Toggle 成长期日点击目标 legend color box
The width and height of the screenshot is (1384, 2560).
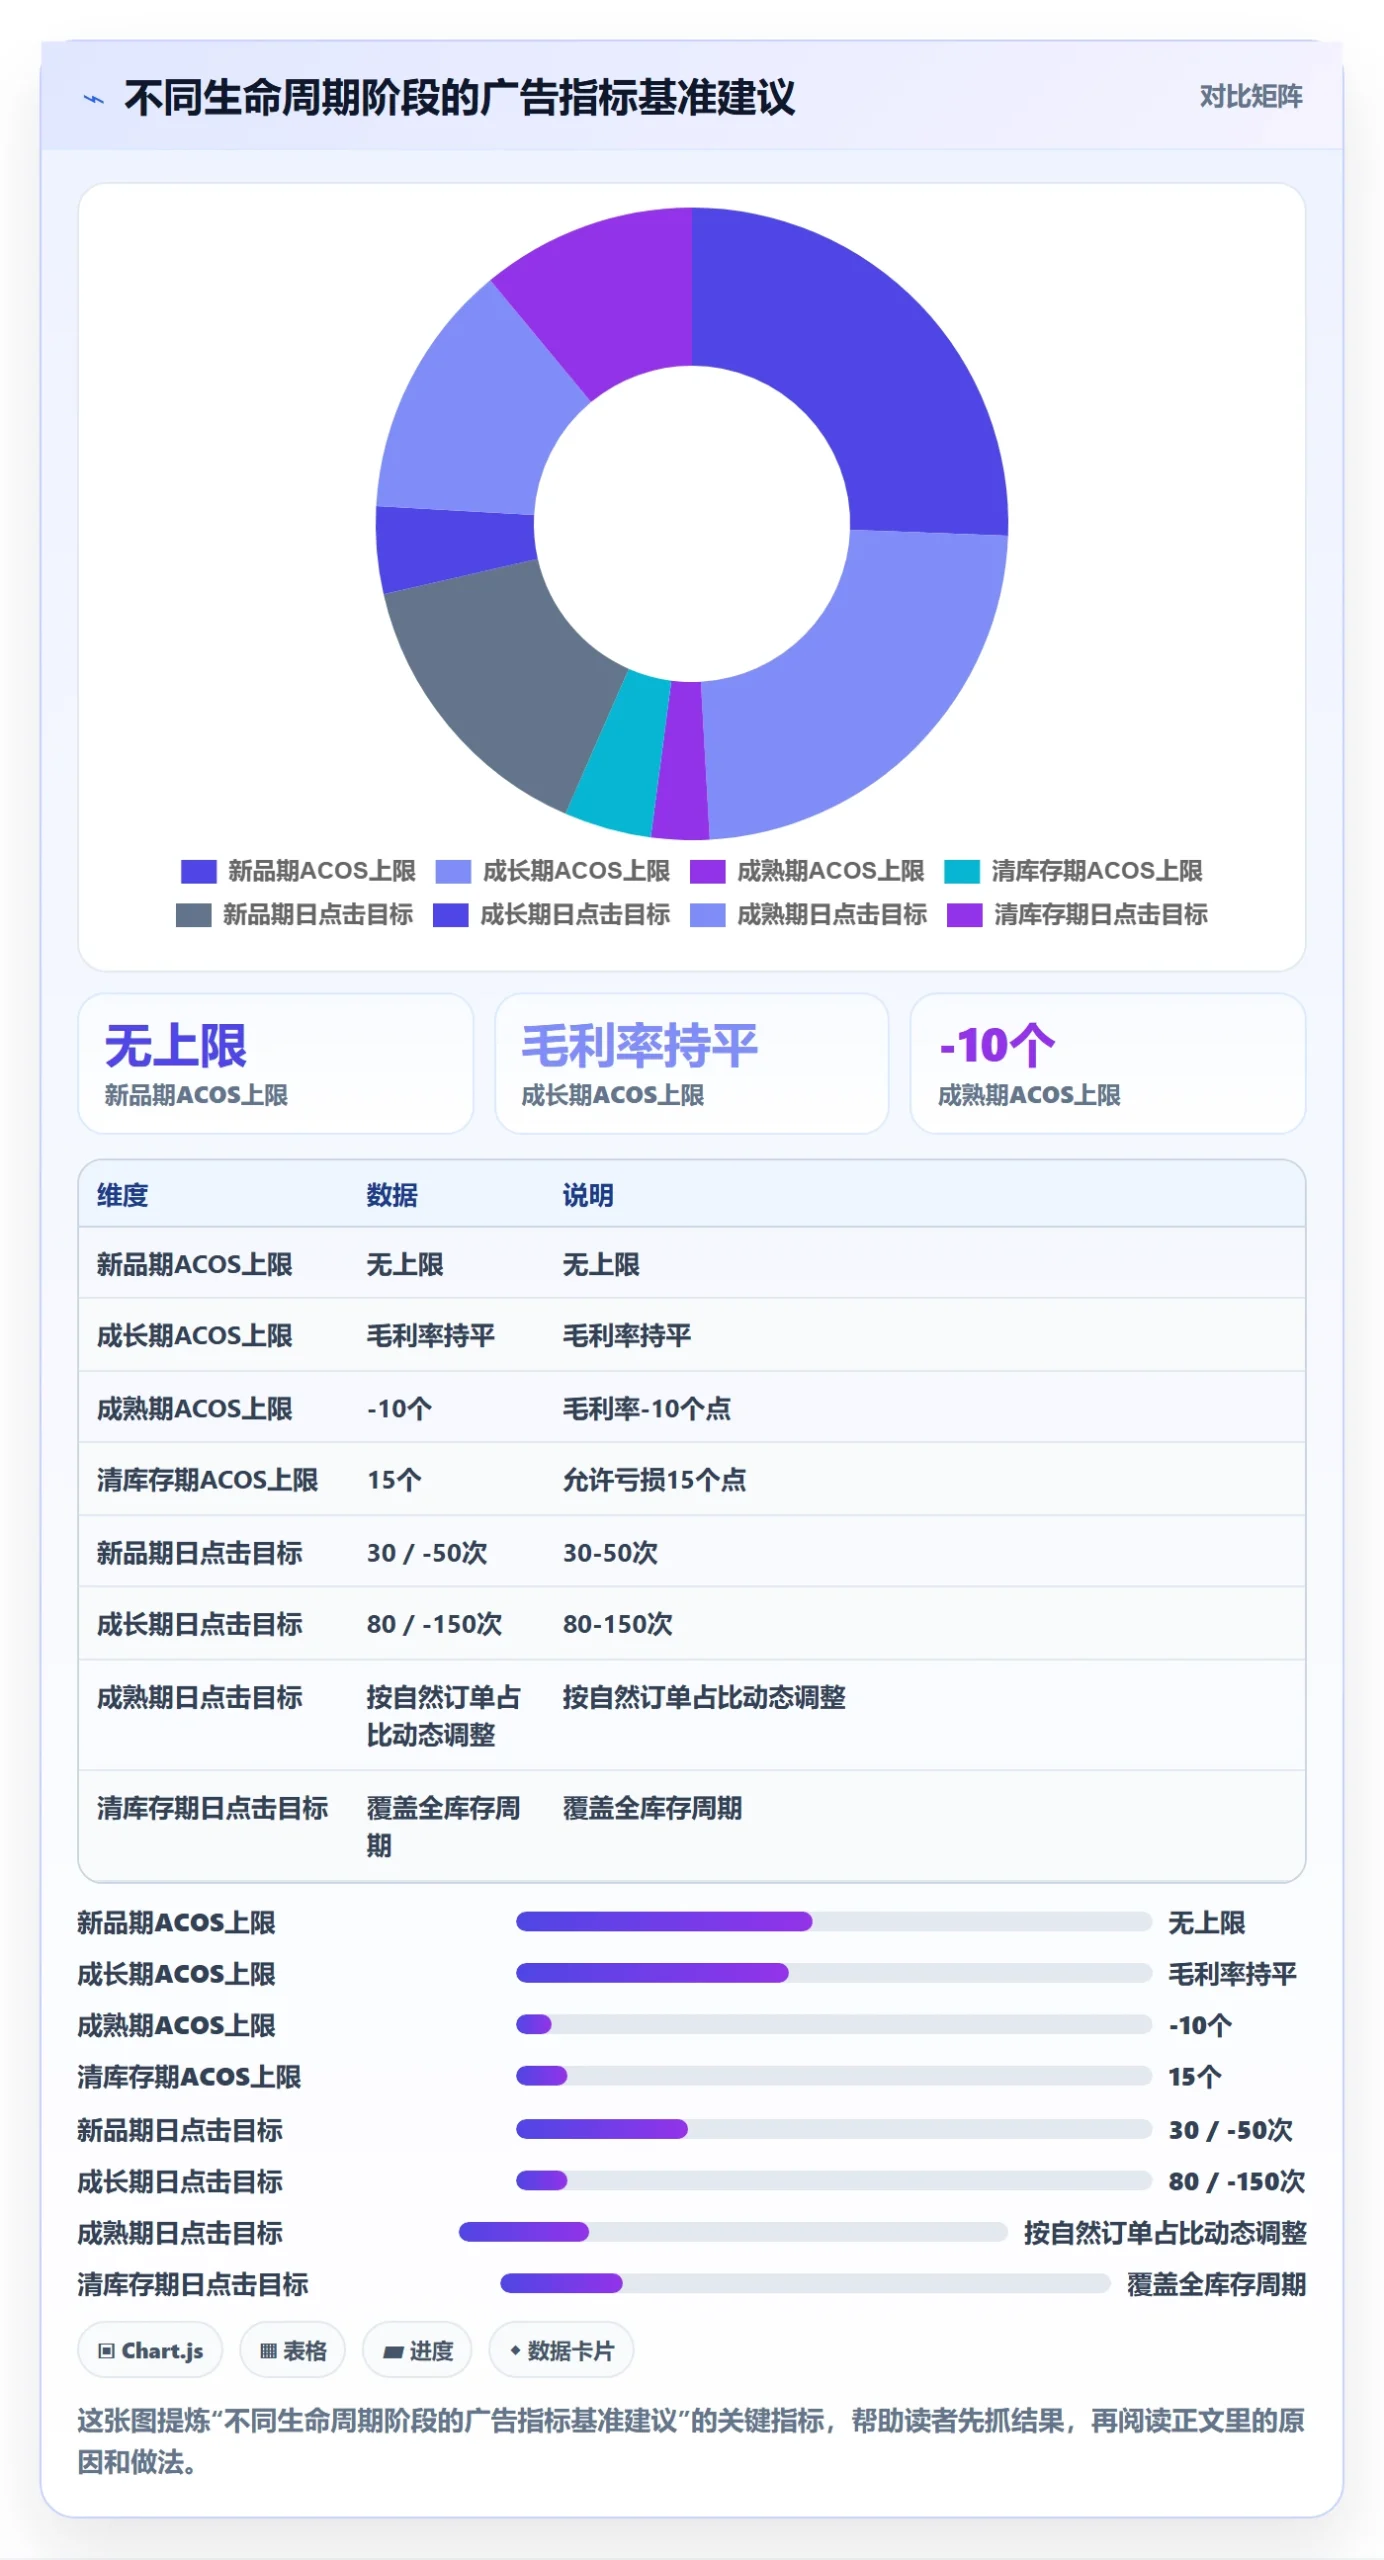[x=450, y=915]
